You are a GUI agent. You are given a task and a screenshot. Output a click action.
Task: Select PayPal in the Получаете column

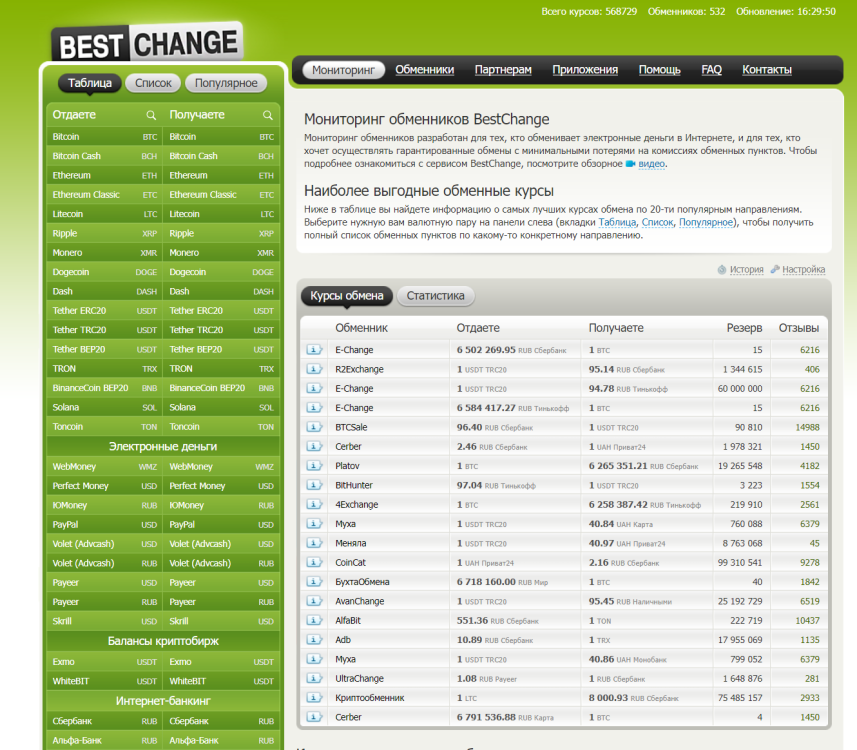coord(183,525)
